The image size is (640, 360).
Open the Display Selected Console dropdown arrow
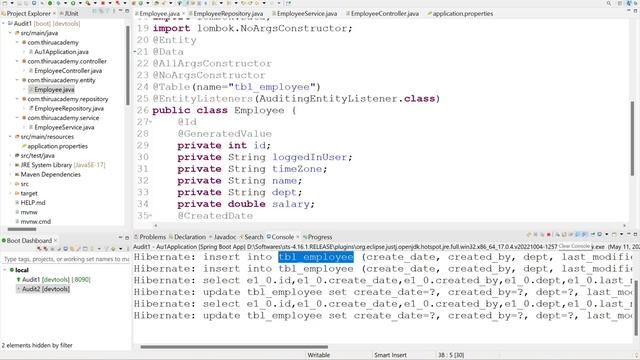click(x=607, y=234)
